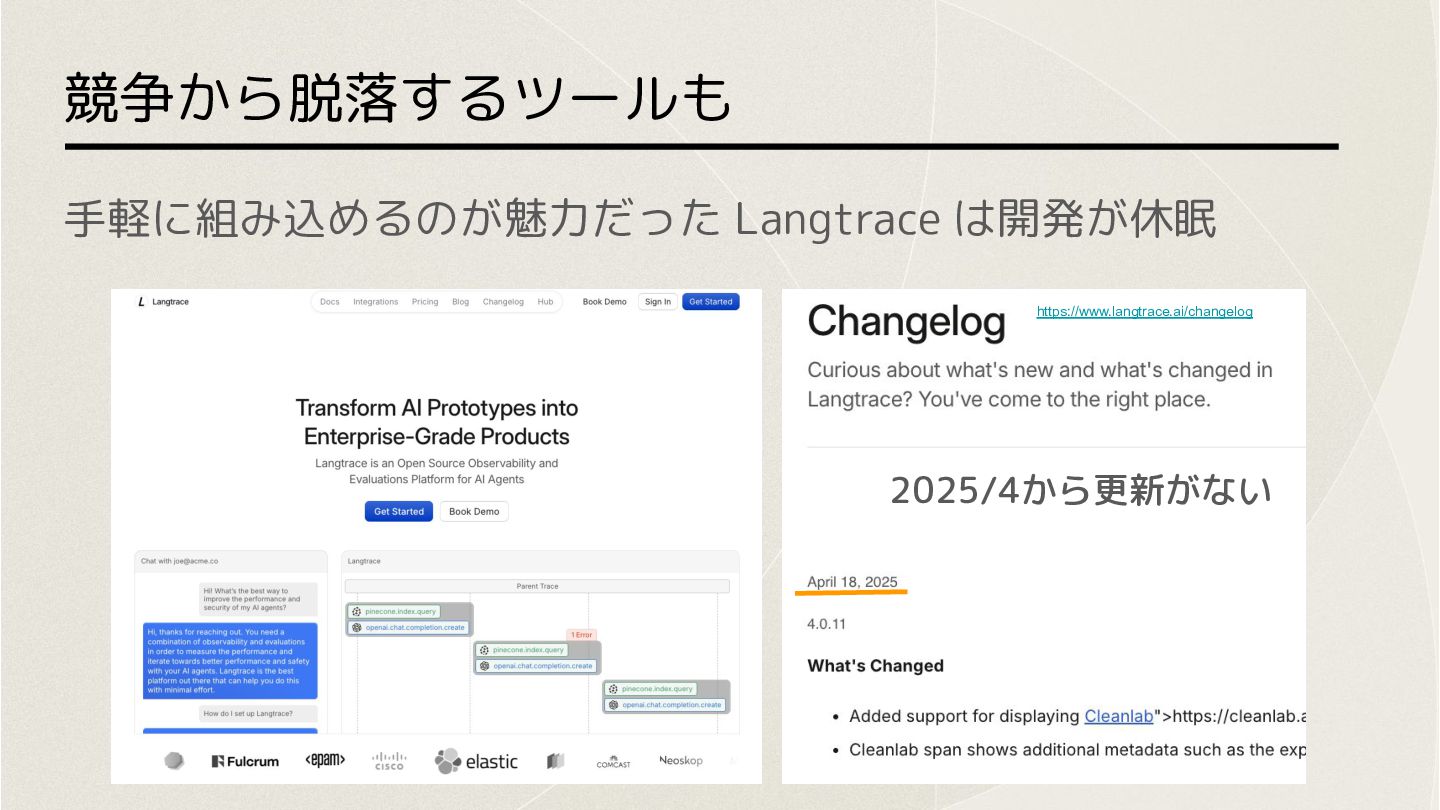Click the Fulcrum company logo
This screenshot has width=1440, height=810.
pyautogui.click(x=245, y=762)
